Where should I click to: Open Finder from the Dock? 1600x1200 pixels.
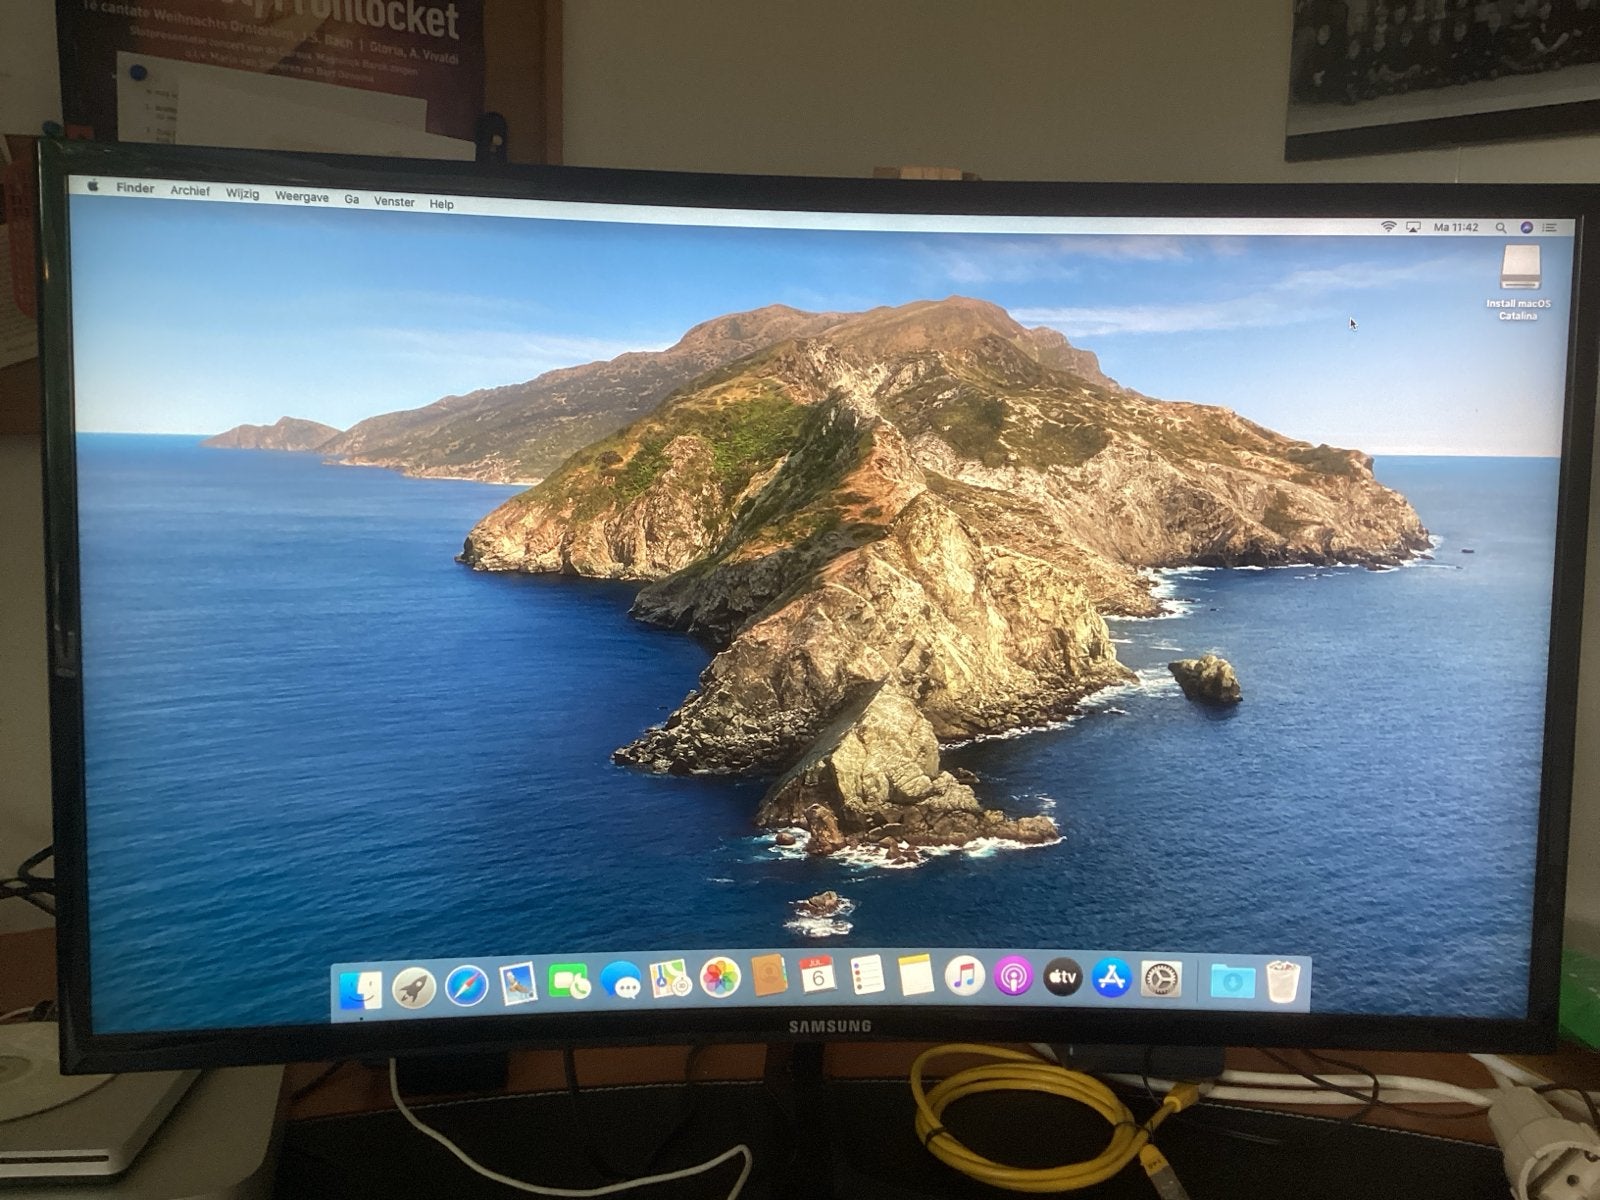pyautogui.click(x=360, y=989)
